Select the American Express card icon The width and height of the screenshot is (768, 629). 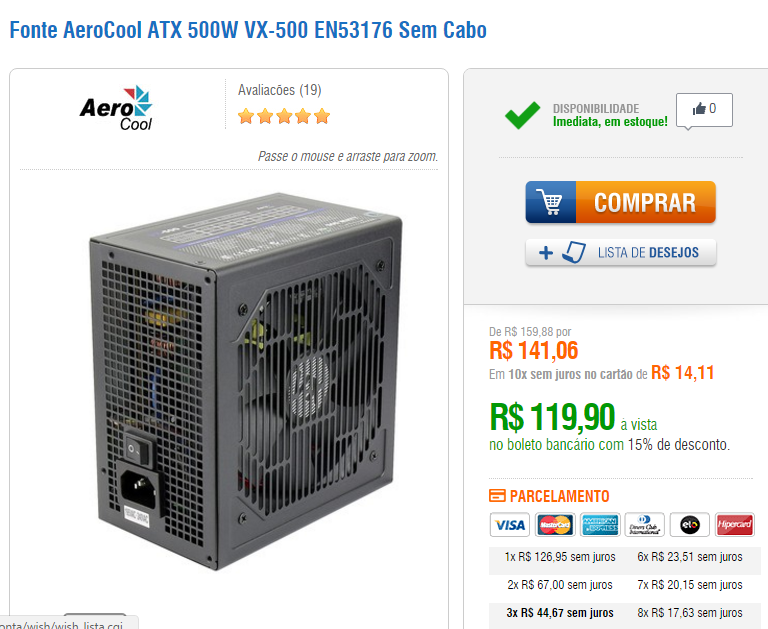[x=600, y=525]
